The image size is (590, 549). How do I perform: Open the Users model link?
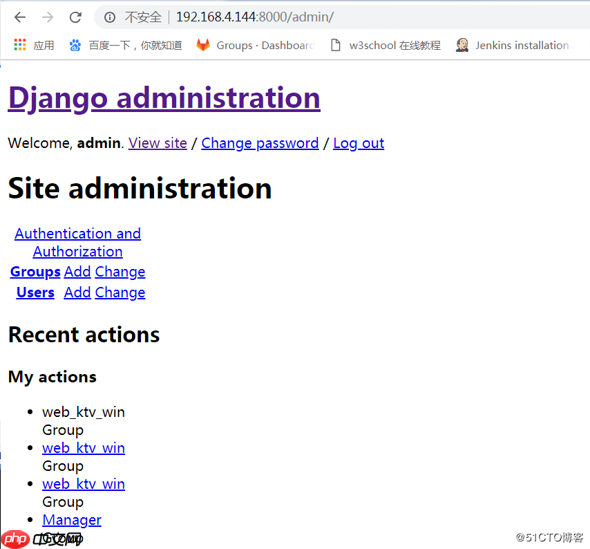(35, 292)
